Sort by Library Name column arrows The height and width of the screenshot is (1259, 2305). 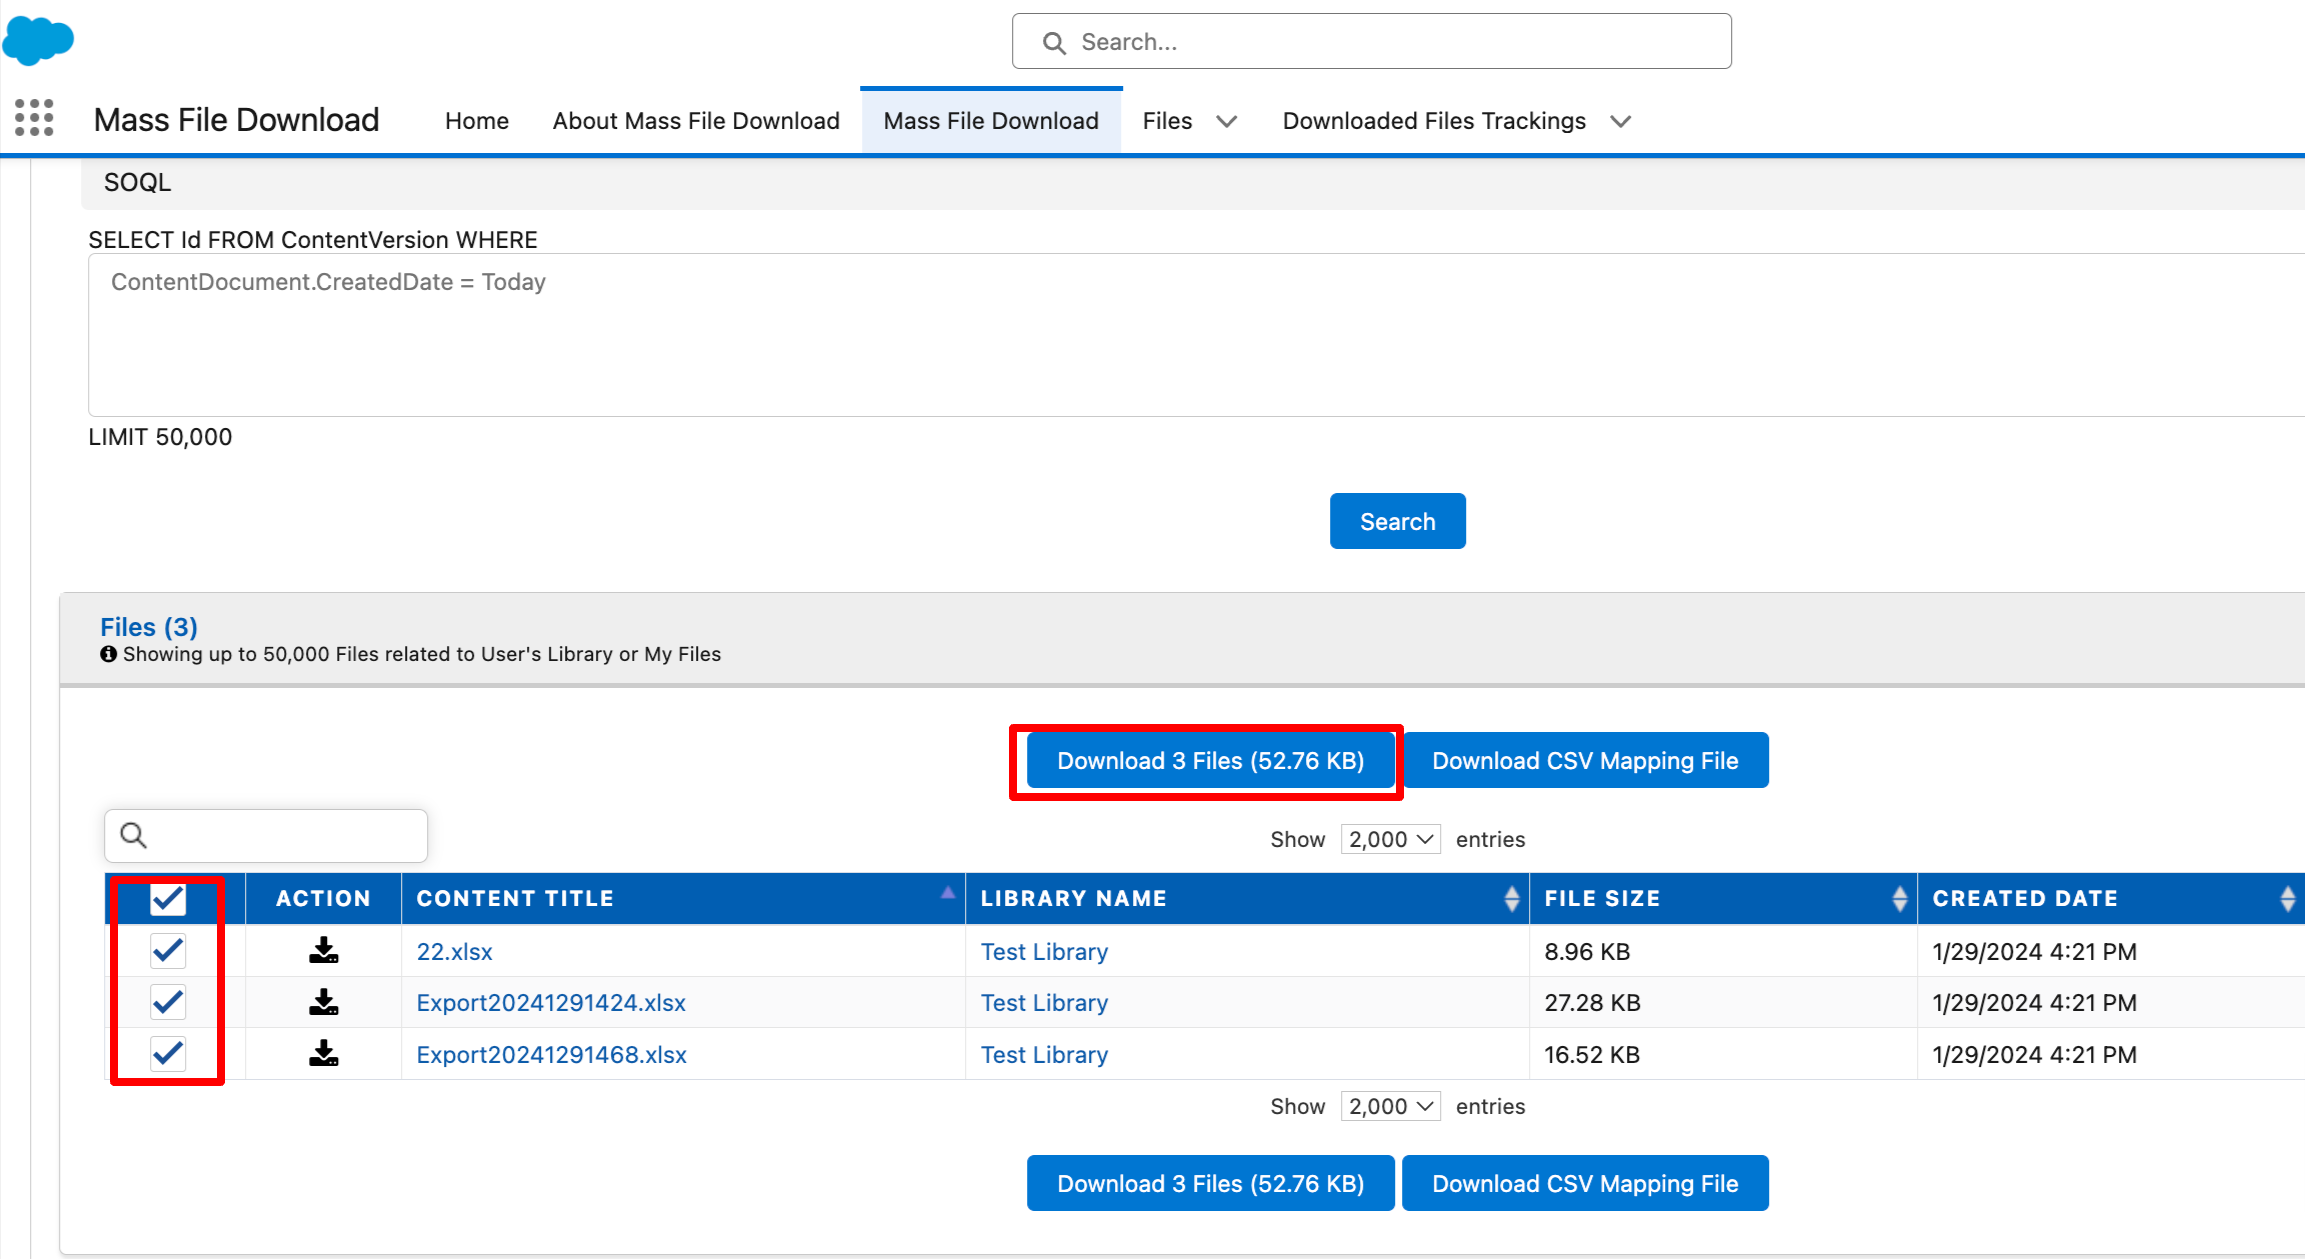click(x=1511, y=898)
